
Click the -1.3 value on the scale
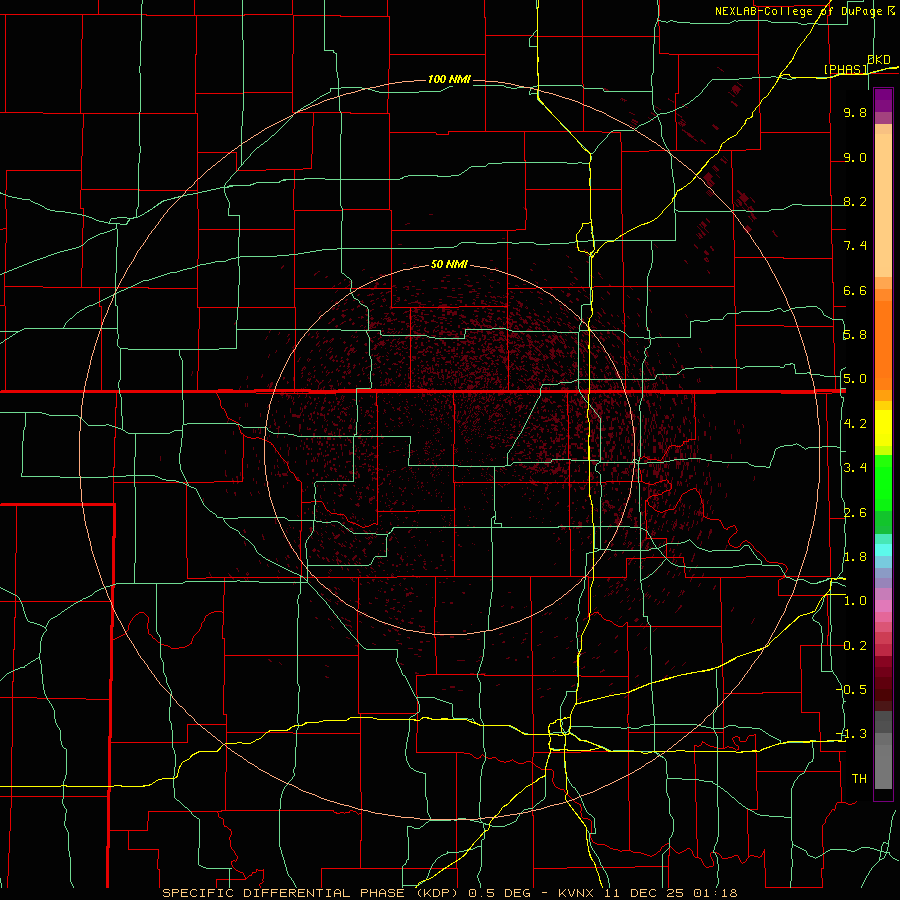[852, 734]
